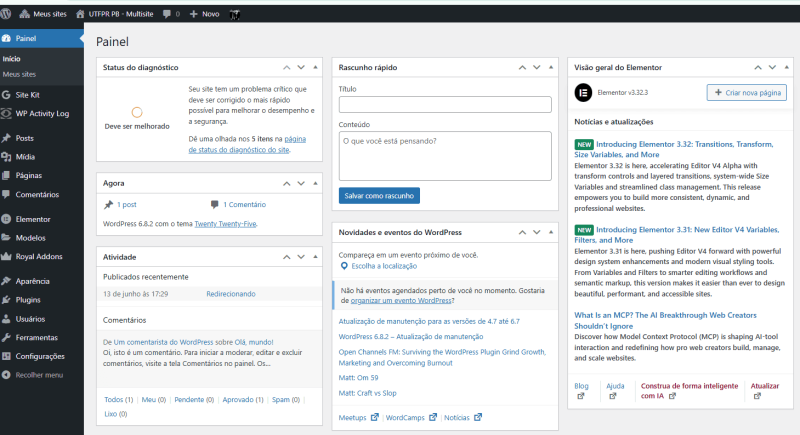800x435 pixels.
Task: Collapse the Rascunho rápido panel
Action: [x=550, y=67]
